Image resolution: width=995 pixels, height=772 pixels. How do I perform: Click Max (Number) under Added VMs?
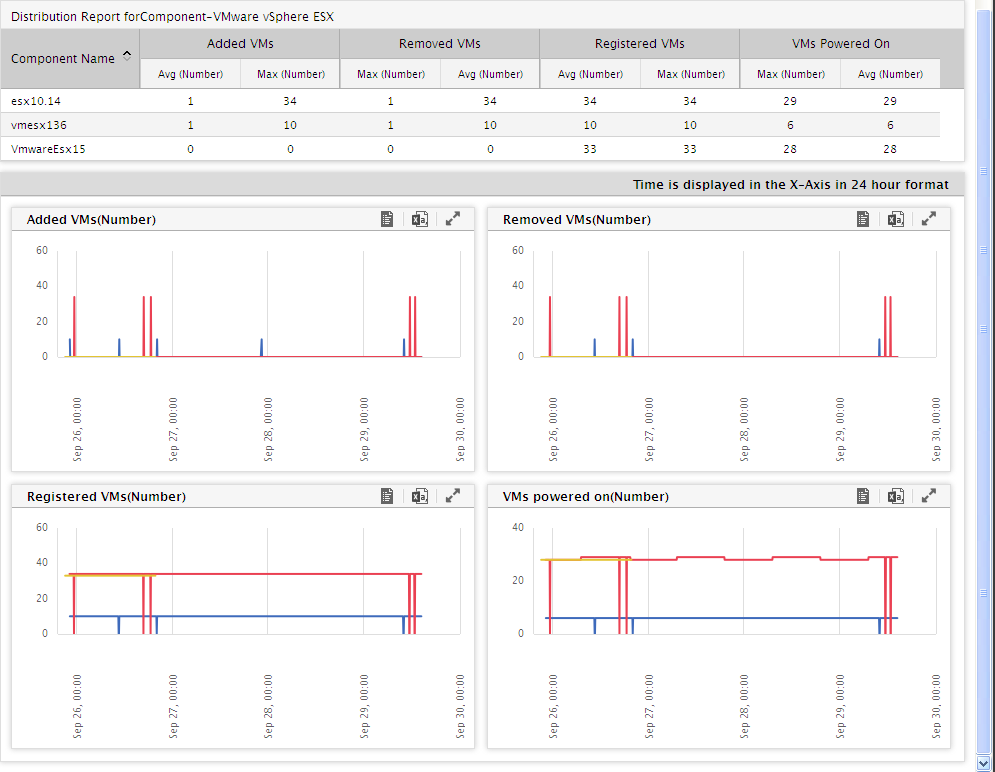pos(291,74)
